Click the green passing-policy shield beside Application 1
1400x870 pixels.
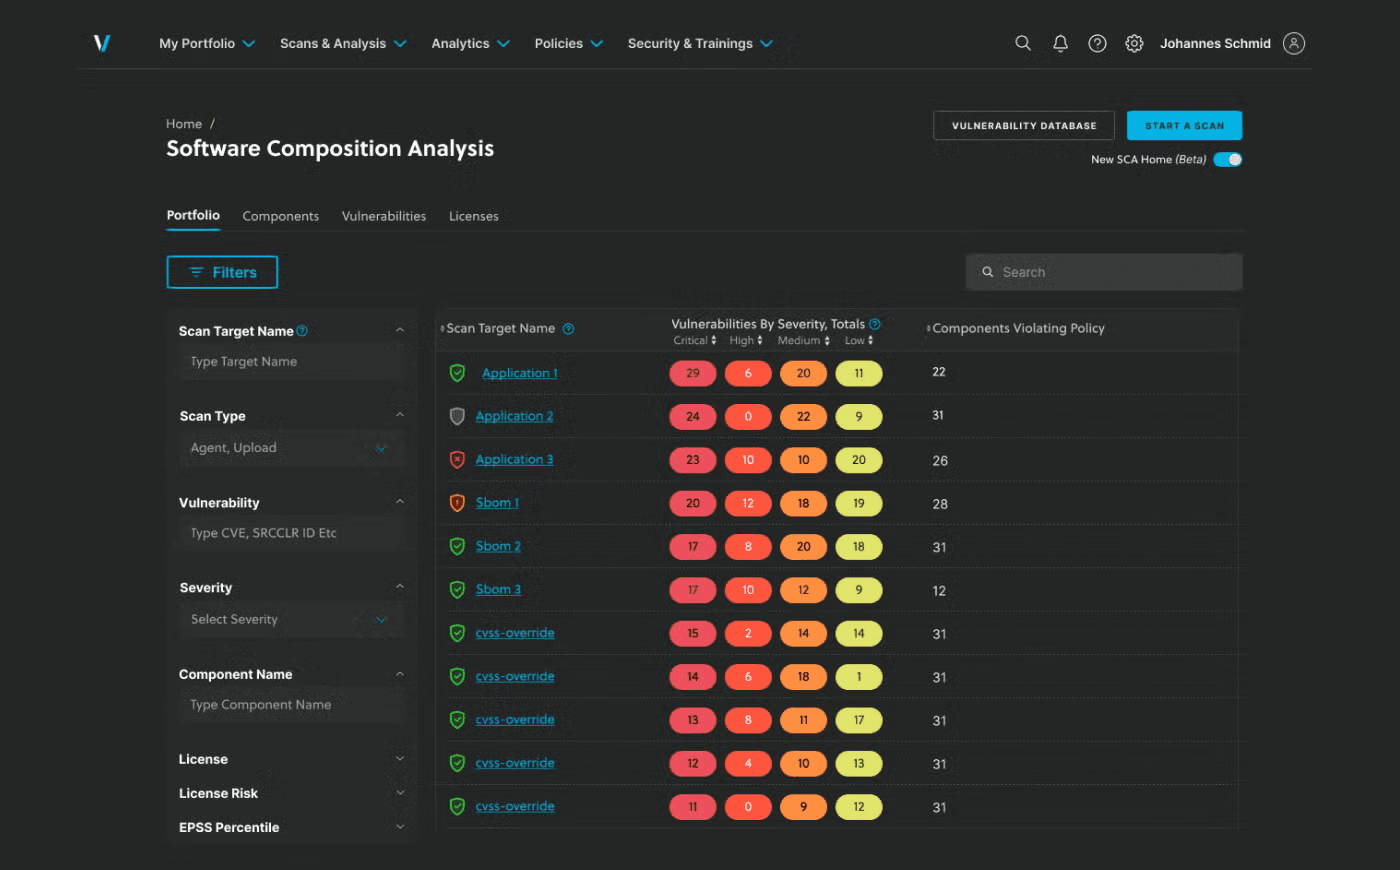point(457,372)
